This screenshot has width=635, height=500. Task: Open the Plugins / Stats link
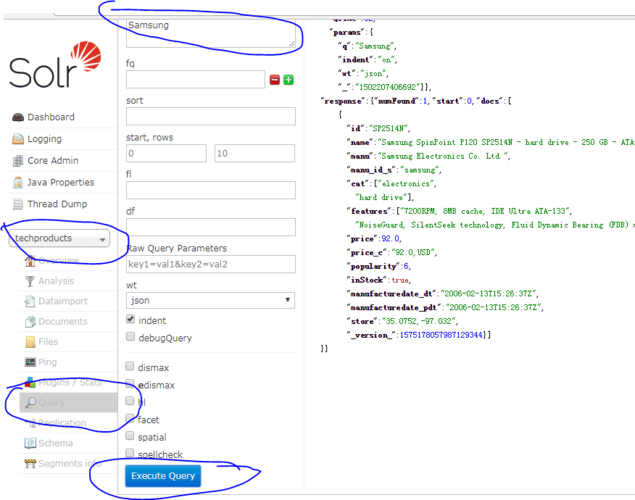coord(70,382)
